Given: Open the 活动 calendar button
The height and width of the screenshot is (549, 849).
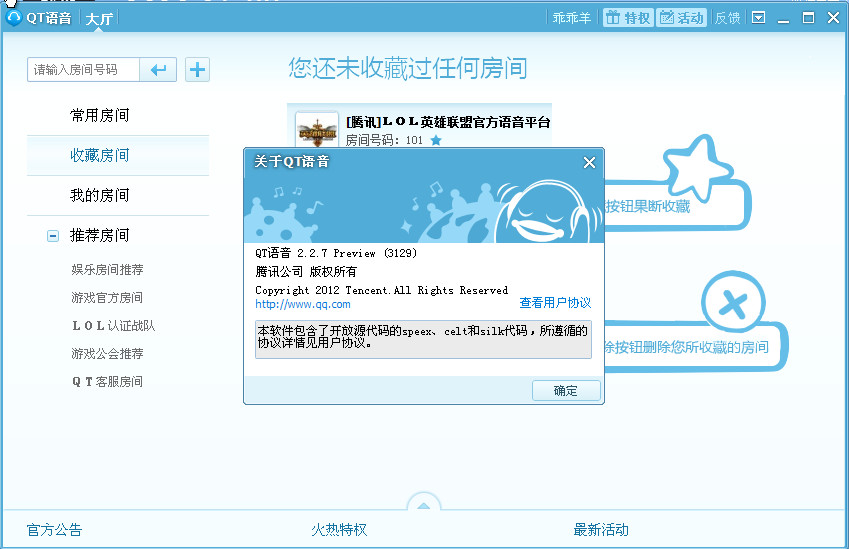Looking at the screenshot, I should [681, 18].
